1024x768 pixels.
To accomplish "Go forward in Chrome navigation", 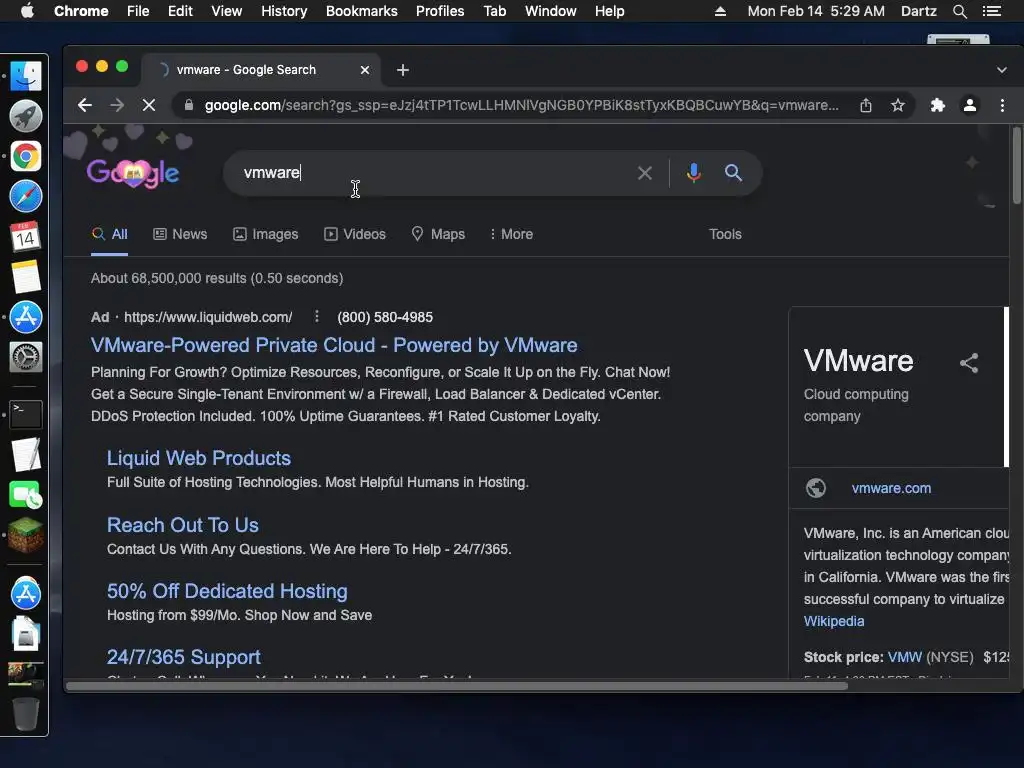I will [117, 105].
